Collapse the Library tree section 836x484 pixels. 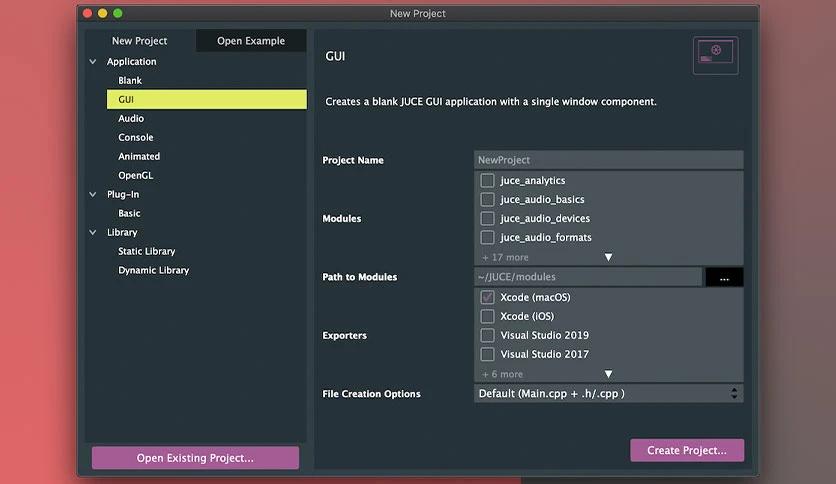(x=93, y=232)
